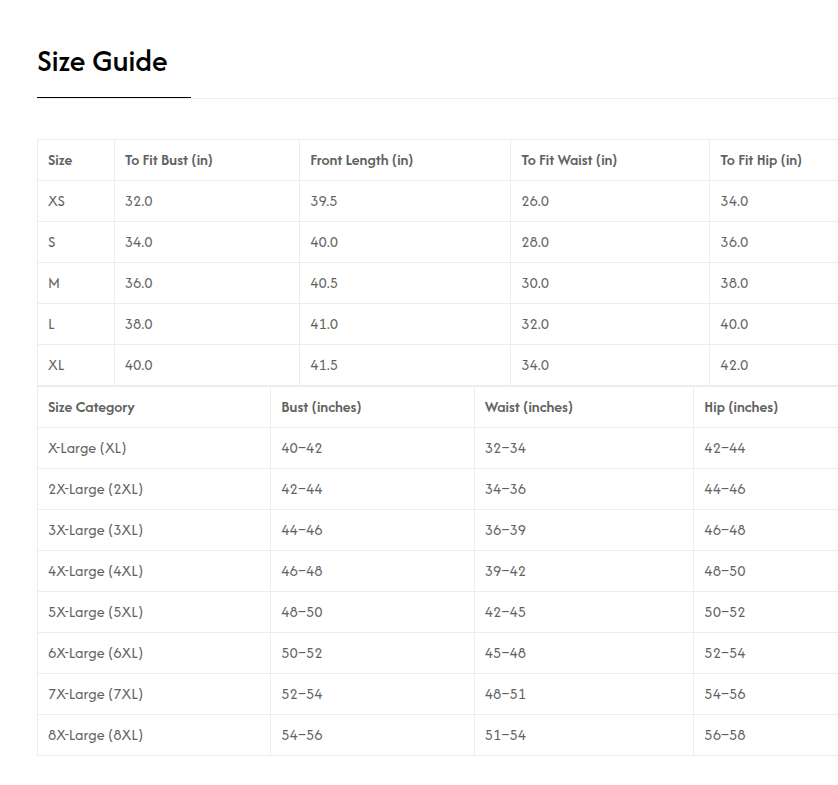Select hip range 54–56 for 7XL

pos(724,694)
